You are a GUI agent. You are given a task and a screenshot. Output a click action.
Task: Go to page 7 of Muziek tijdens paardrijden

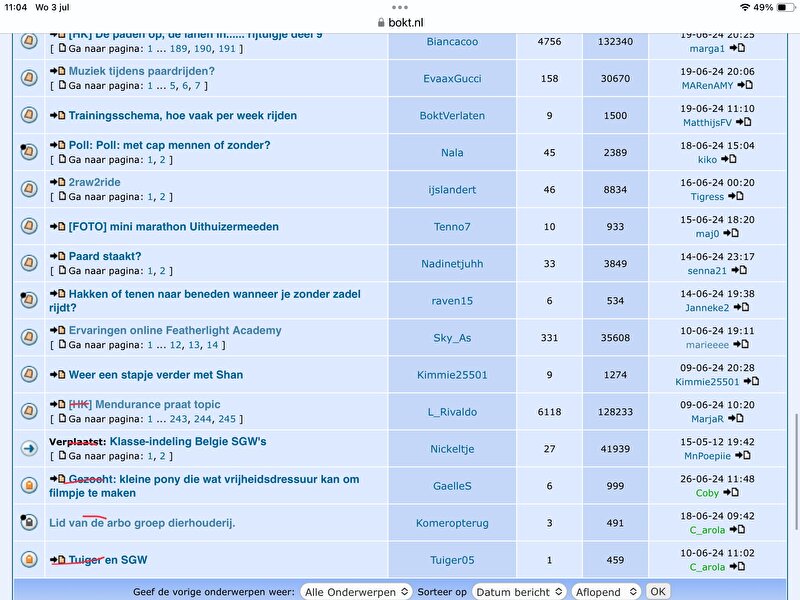197,86
